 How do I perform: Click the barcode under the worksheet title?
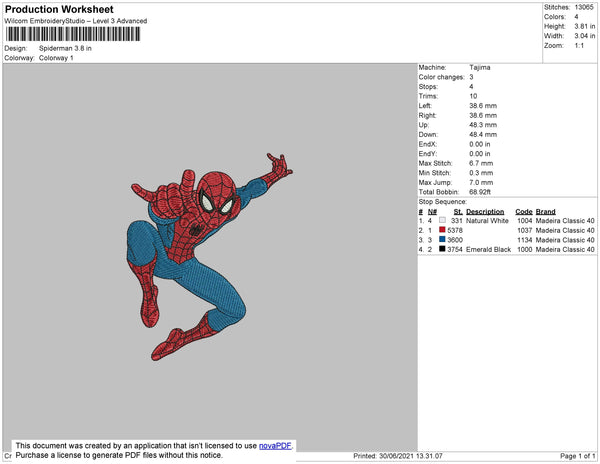pyautogui.click(x=73, y=34)
